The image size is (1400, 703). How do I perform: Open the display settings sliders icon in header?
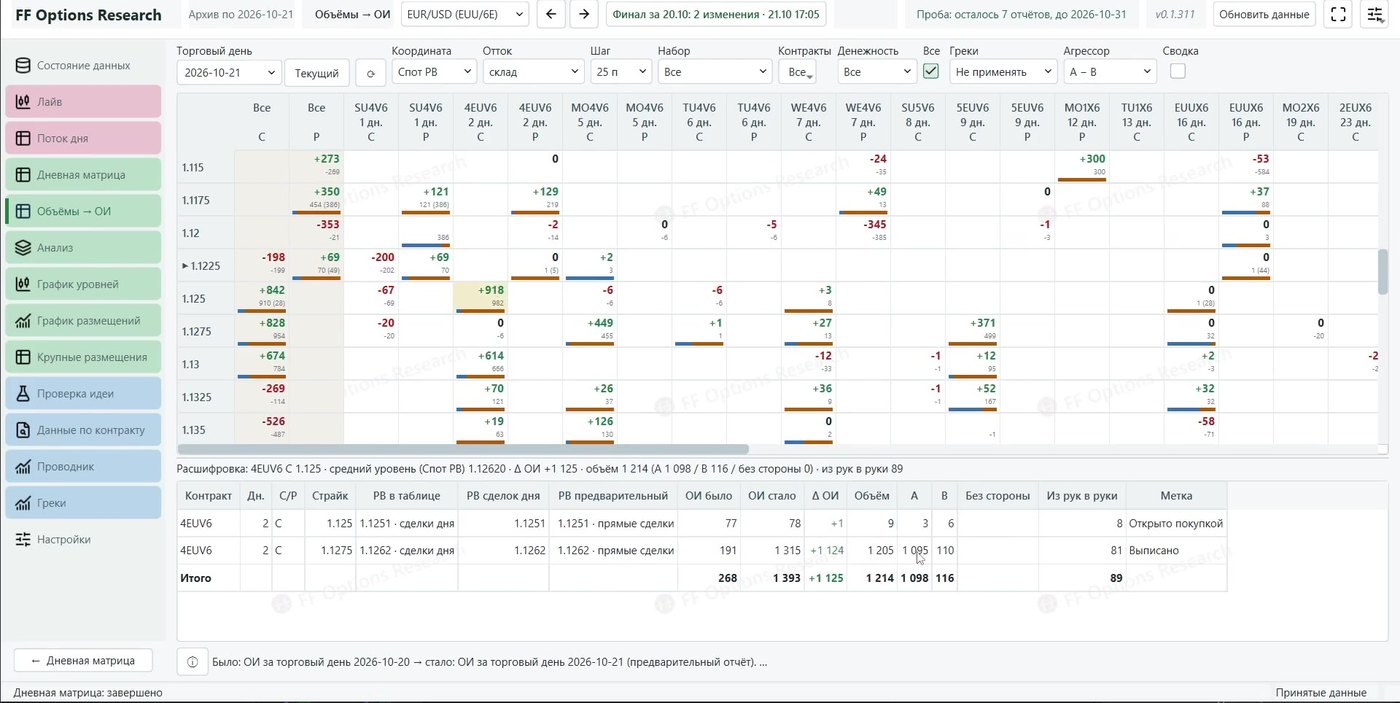[1374, 15]
